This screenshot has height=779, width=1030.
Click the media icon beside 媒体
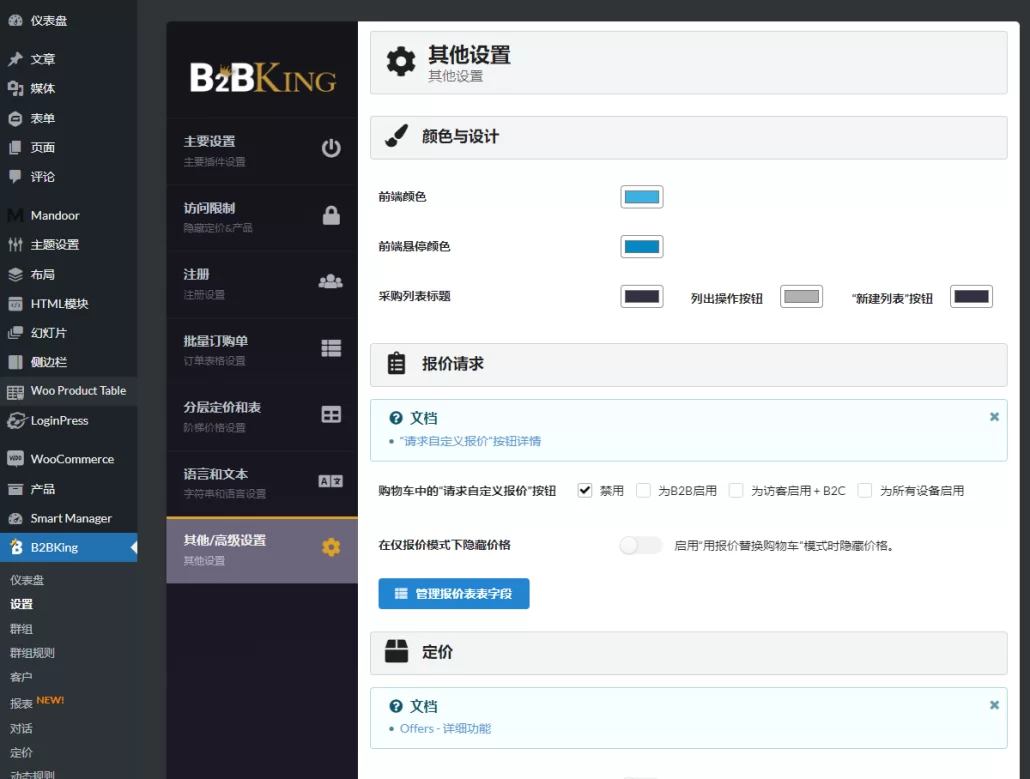point(15,88)
